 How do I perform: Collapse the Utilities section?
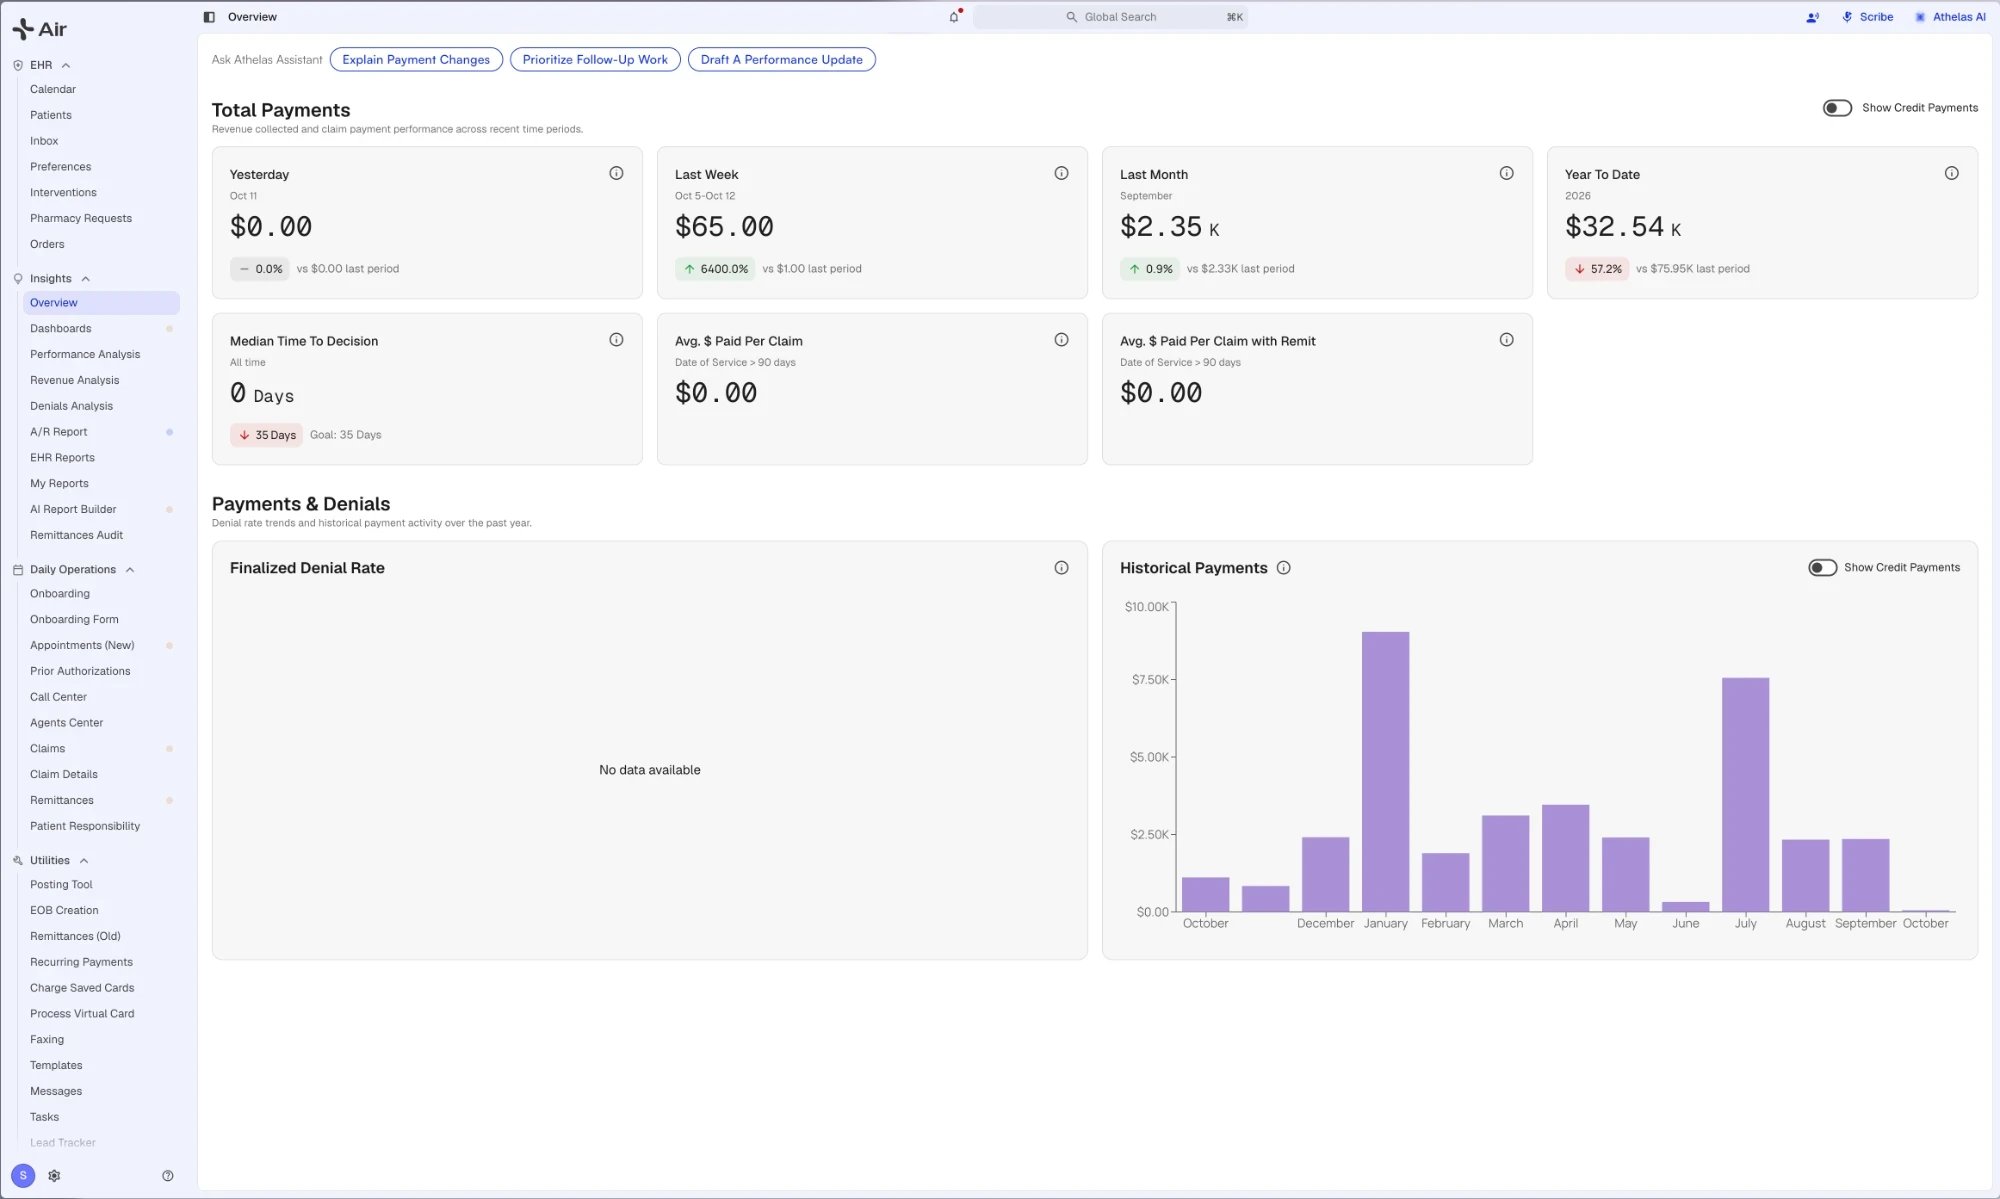coord(84,861)
